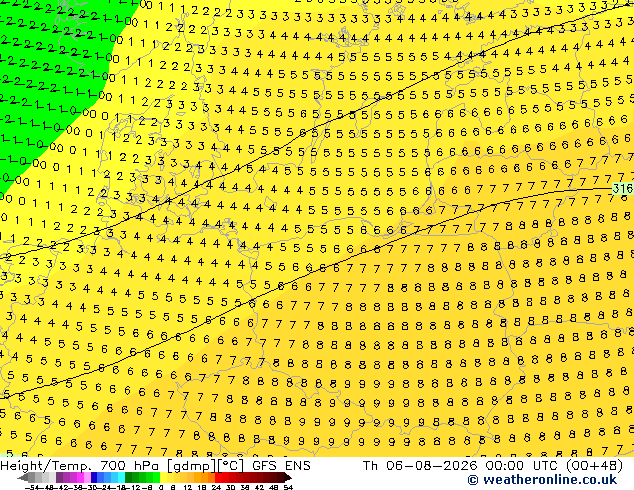
Task: Select the bright red legend color near 24
Action: click(x=218, y=477)
